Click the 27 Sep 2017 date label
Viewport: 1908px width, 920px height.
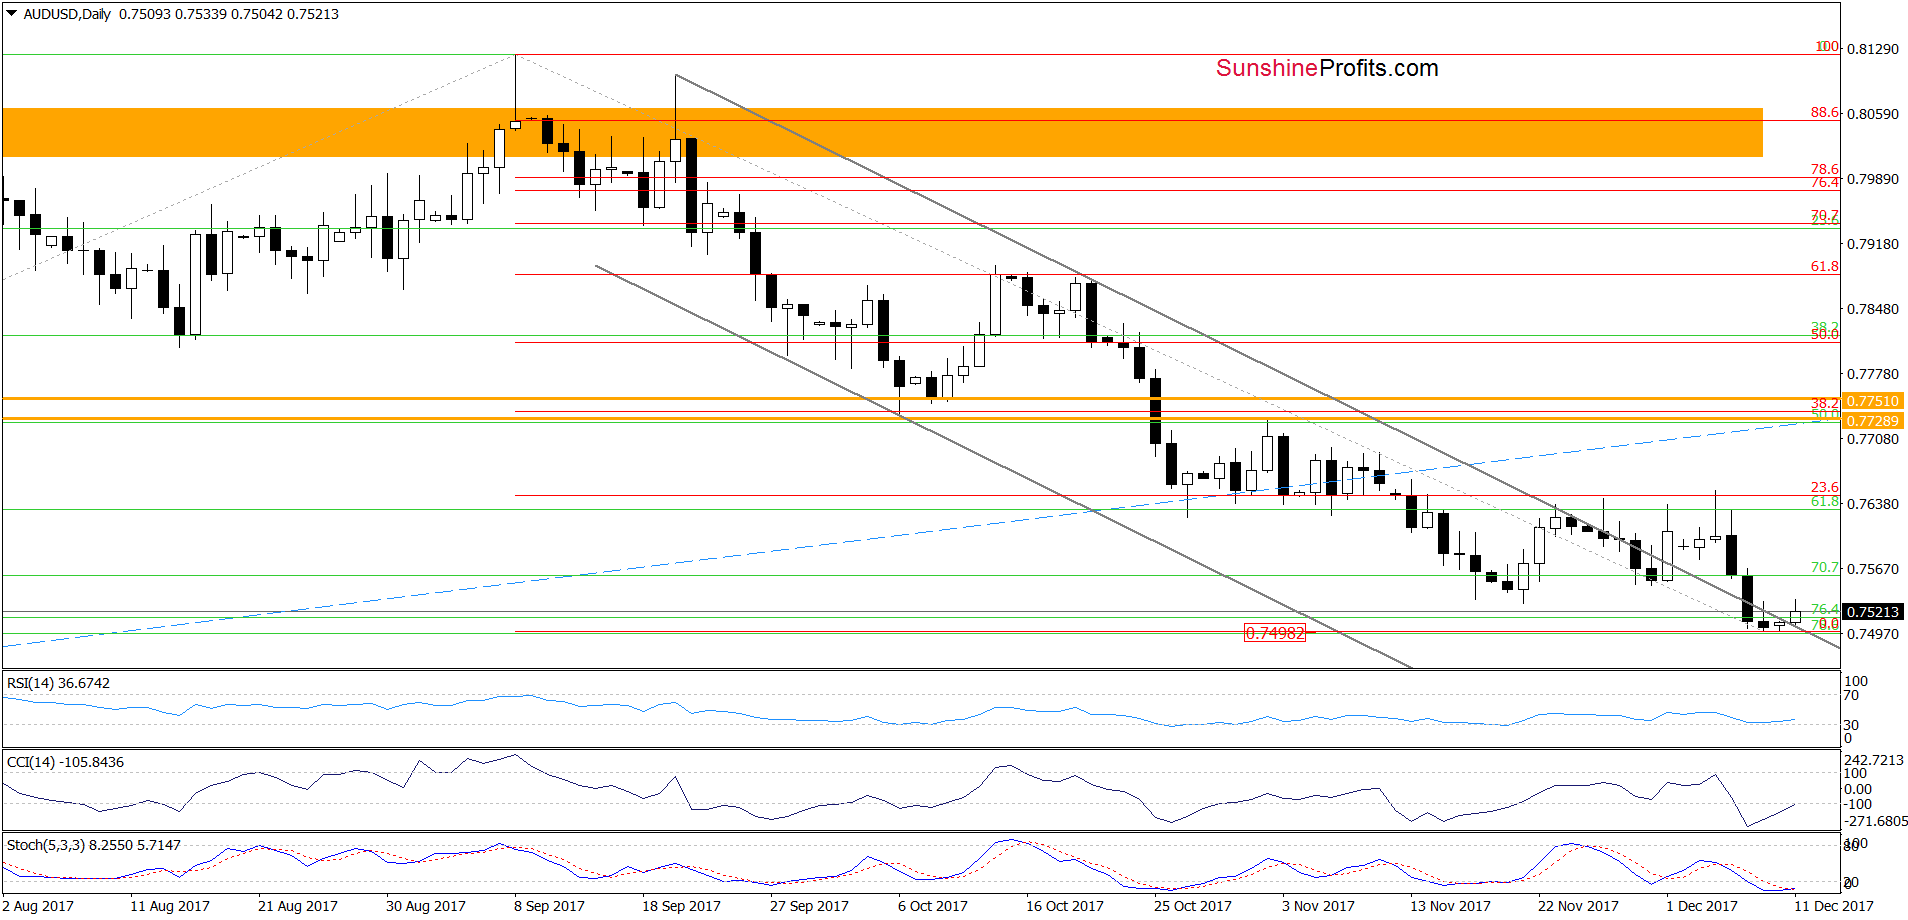809,906
